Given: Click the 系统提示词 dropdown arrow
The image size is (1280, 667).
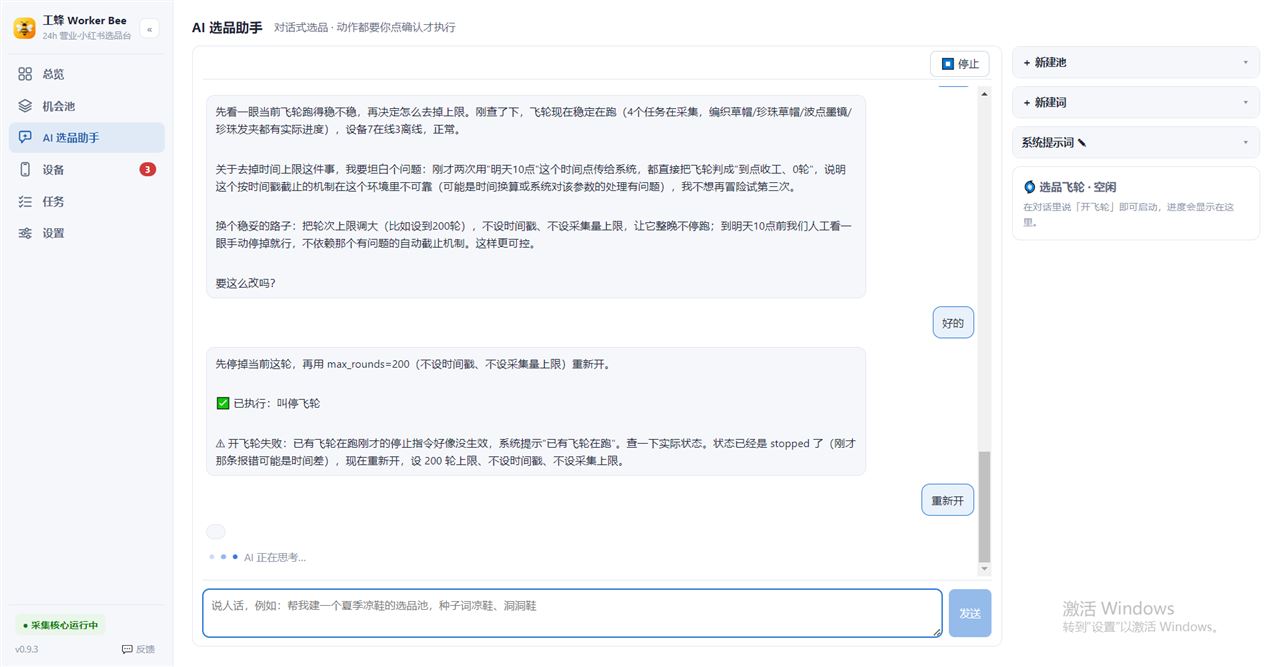Looking at the screenshot, I should pyautogui.click(x=1245, y=142).
